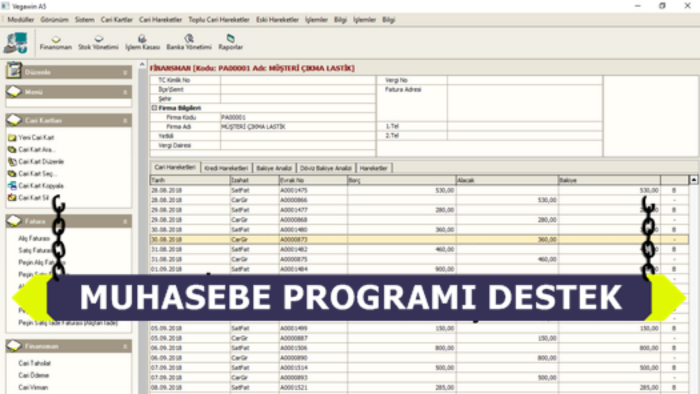This screenshot has height=394, width=700.
Task: Click the clipboard icon on the Düzenle panel
Action: click(x=14, y=70)
